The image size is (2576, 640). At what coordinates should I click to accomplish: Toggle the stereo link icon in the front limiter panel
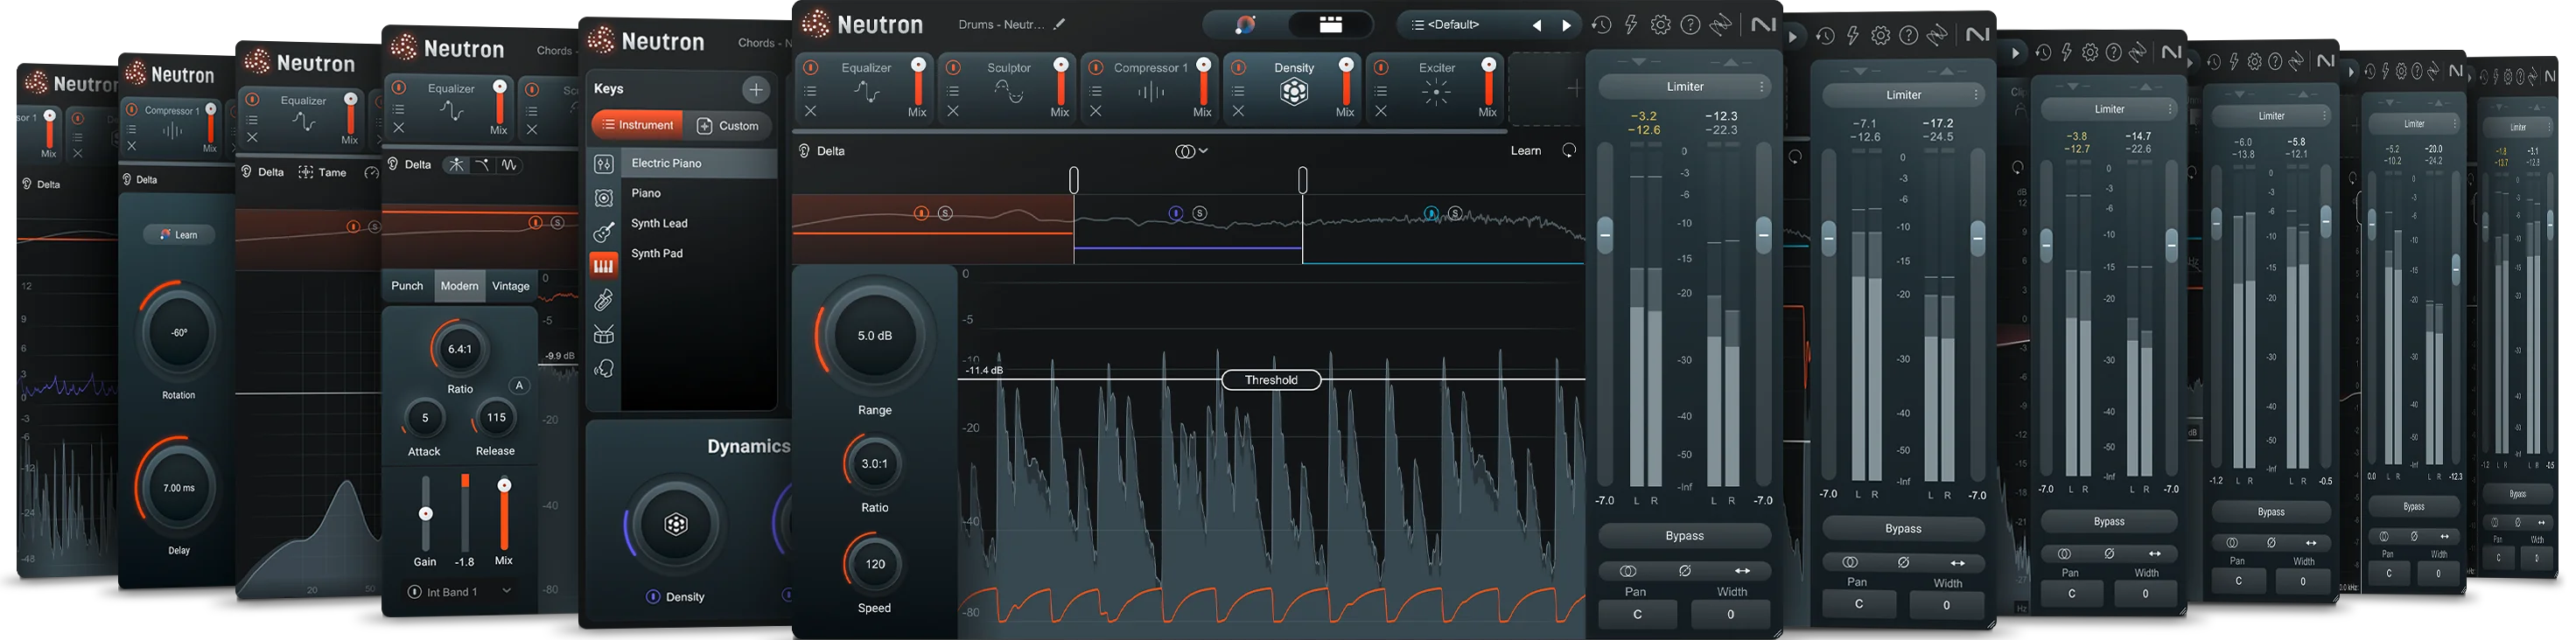click(1628, 571)
